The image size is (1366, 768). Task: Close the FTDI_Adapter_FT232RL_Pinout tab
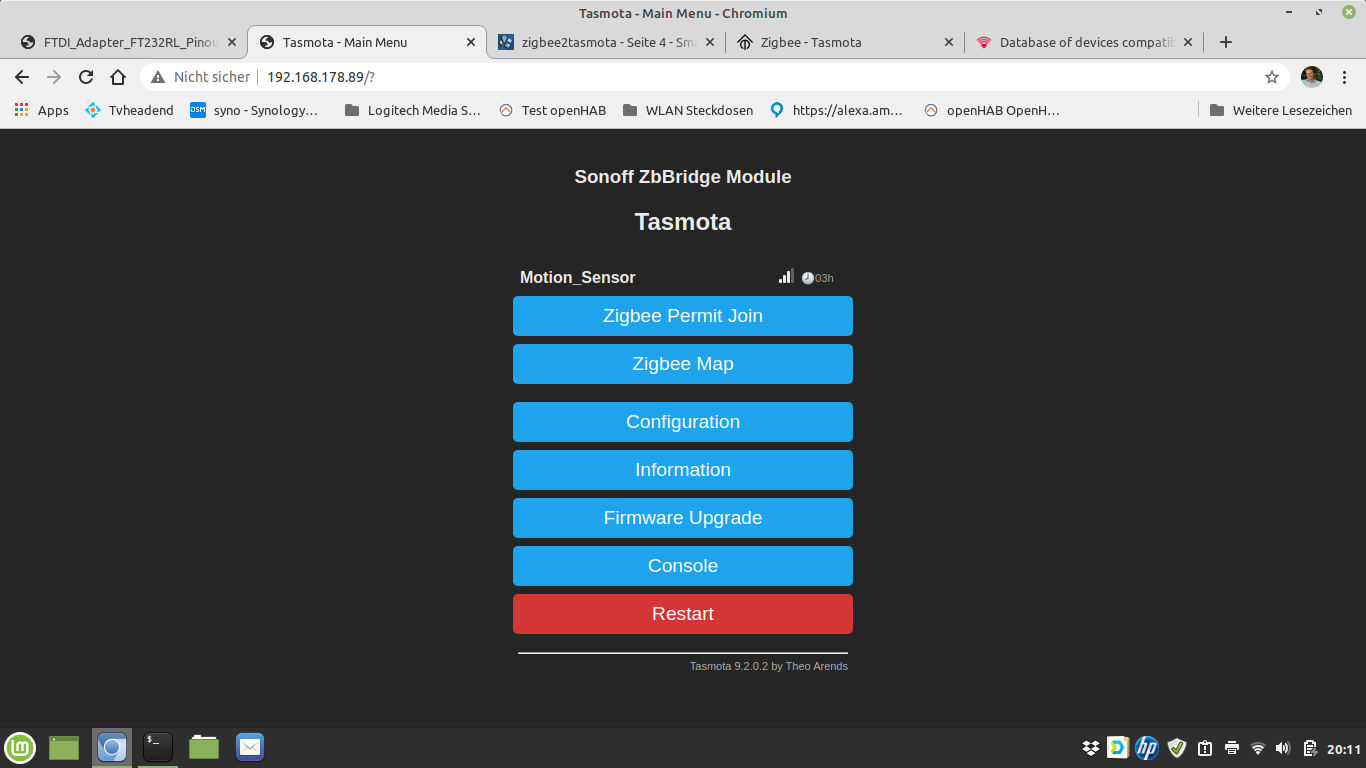tap(232, 42)
